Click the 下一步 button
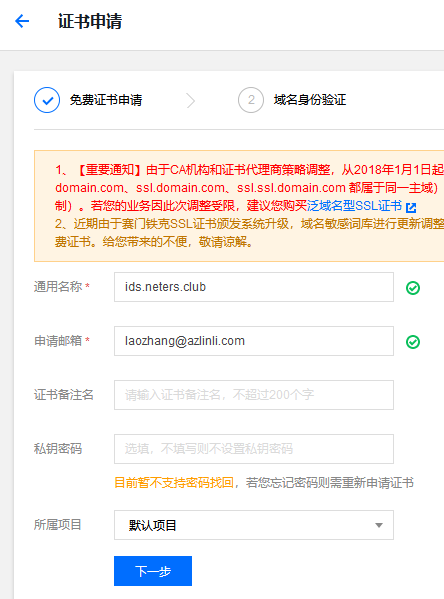Viewport: 444px width, 599px height. pyautogui.click(x=153, y=571)
